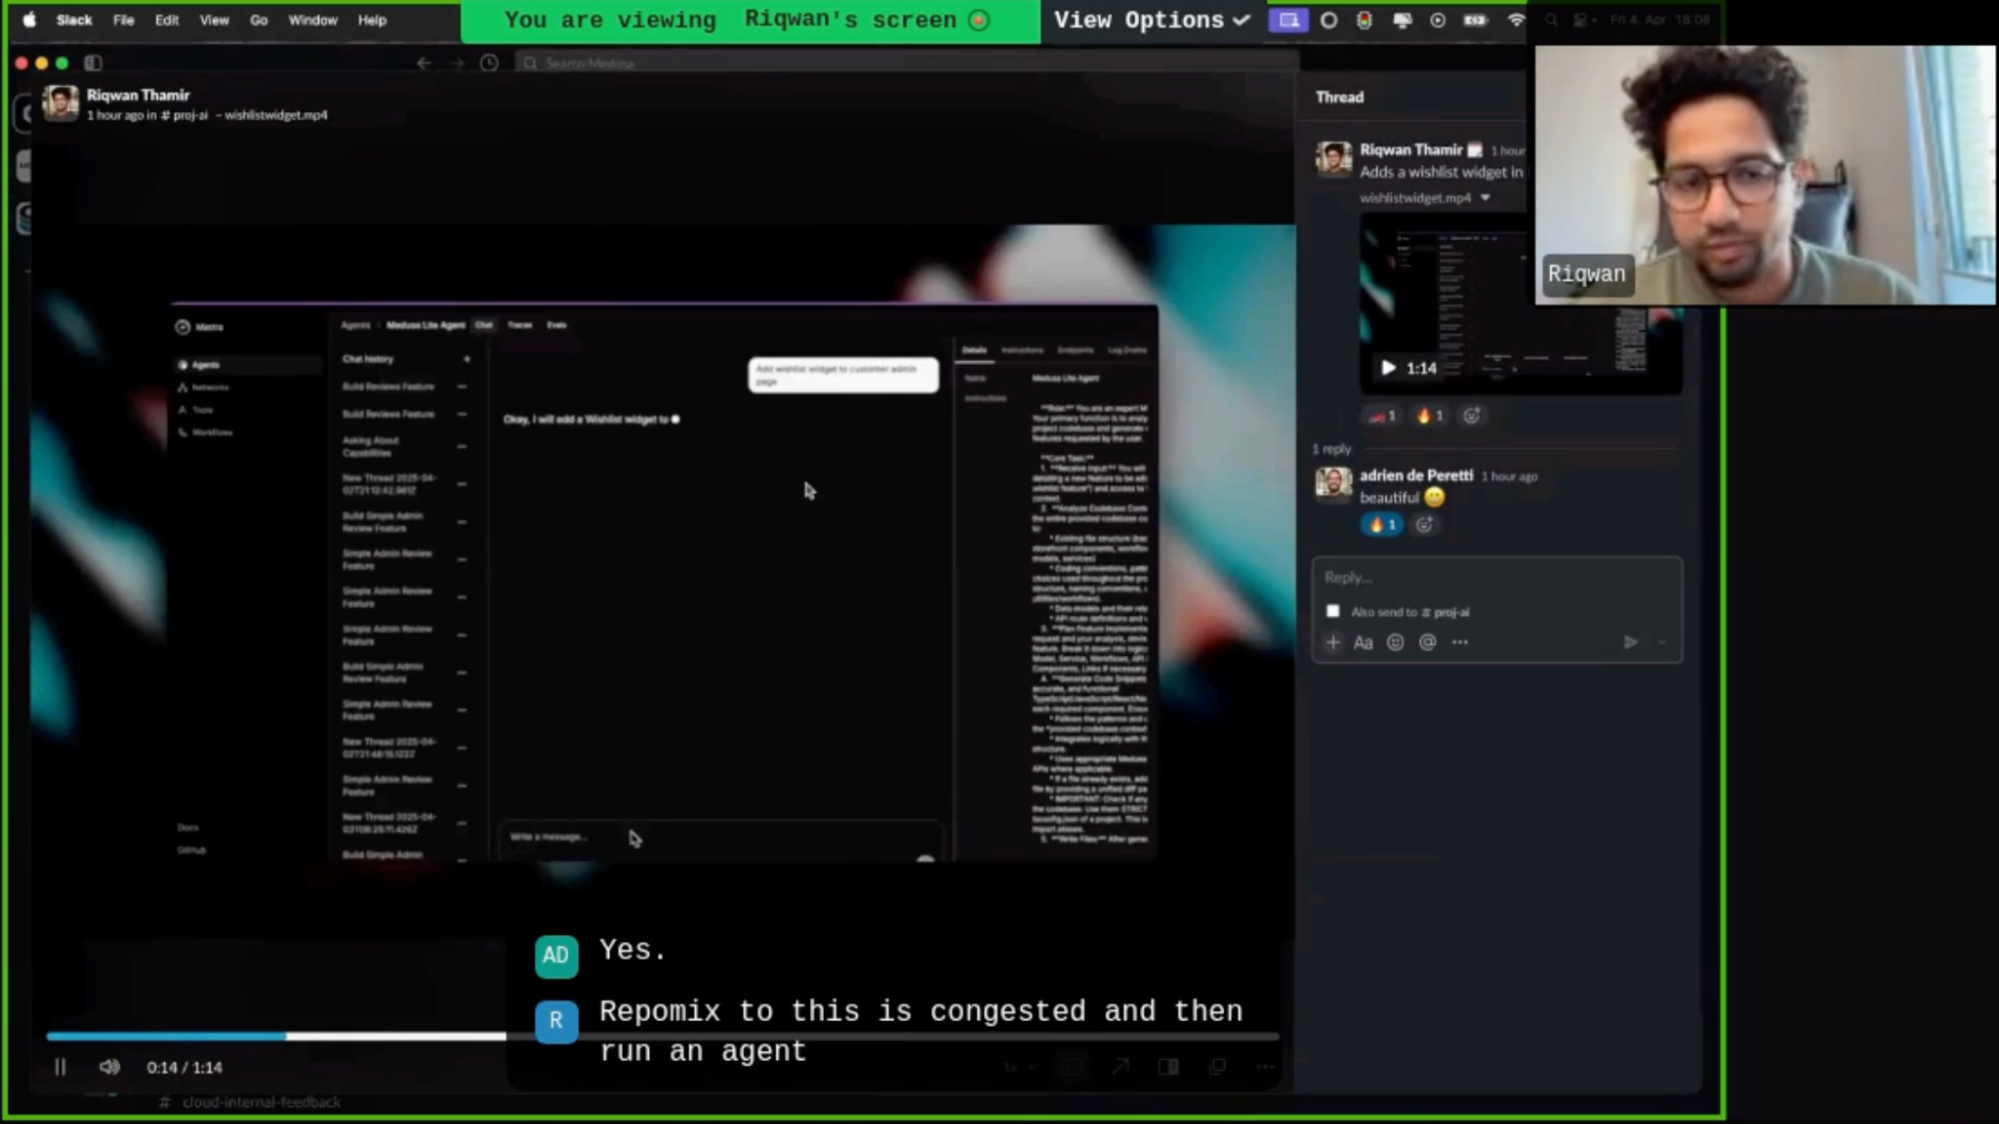The width and height of the screenshot is (1999, 1125).
Task: Open the Window menu
Action: (312, 20)
